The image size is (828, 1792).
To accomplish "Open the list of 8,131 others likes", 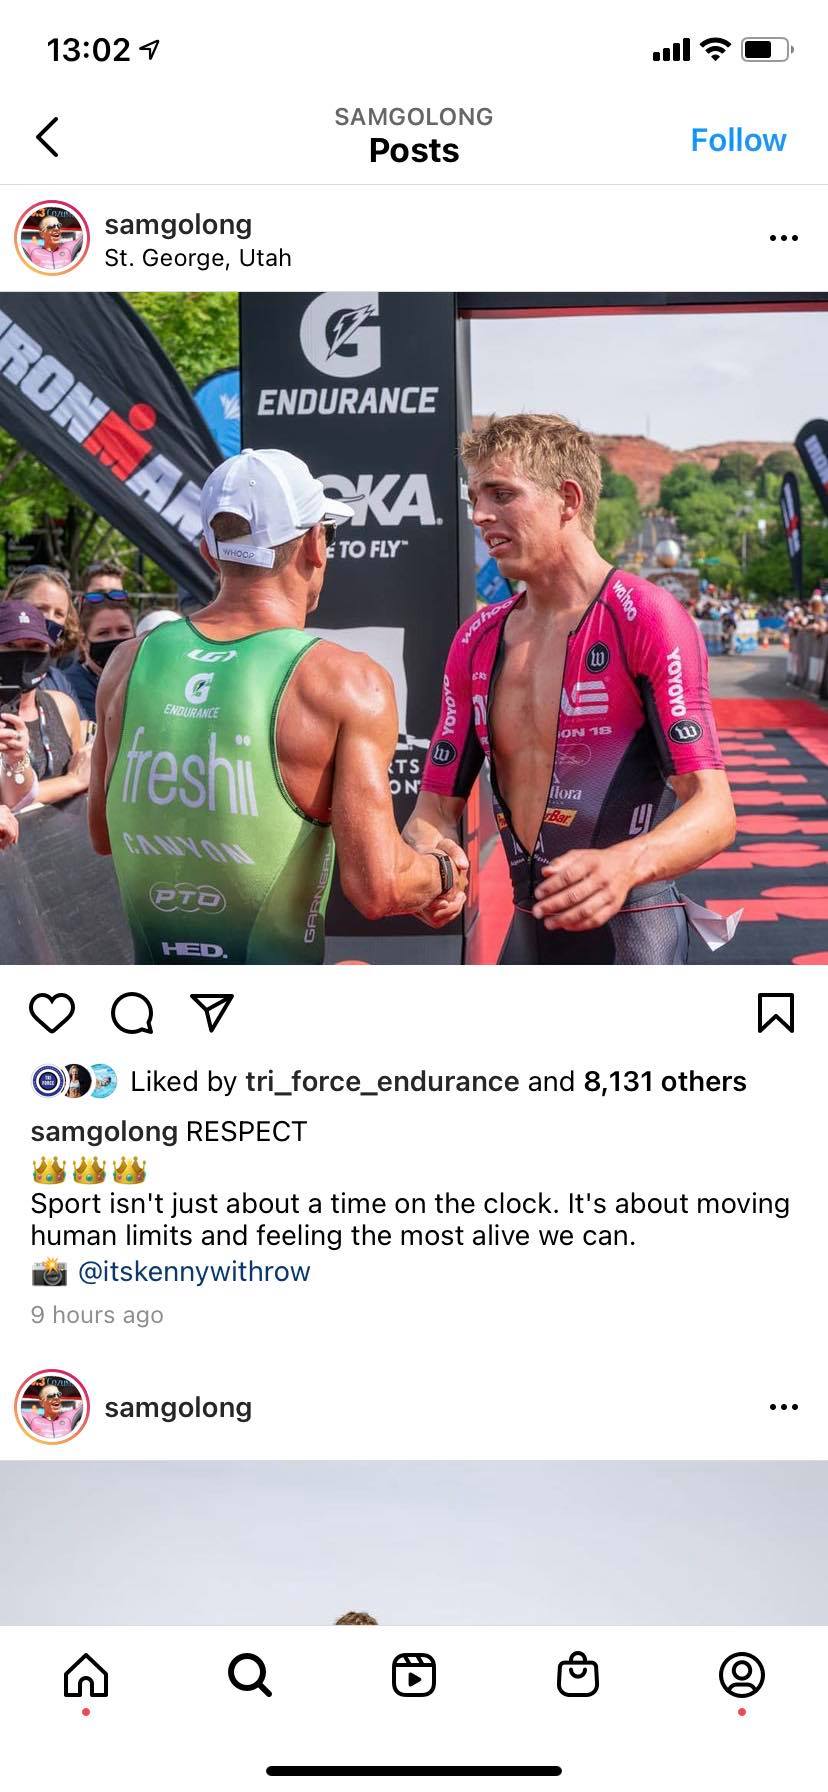I will pyautogui.click(x=665, y=1081).
